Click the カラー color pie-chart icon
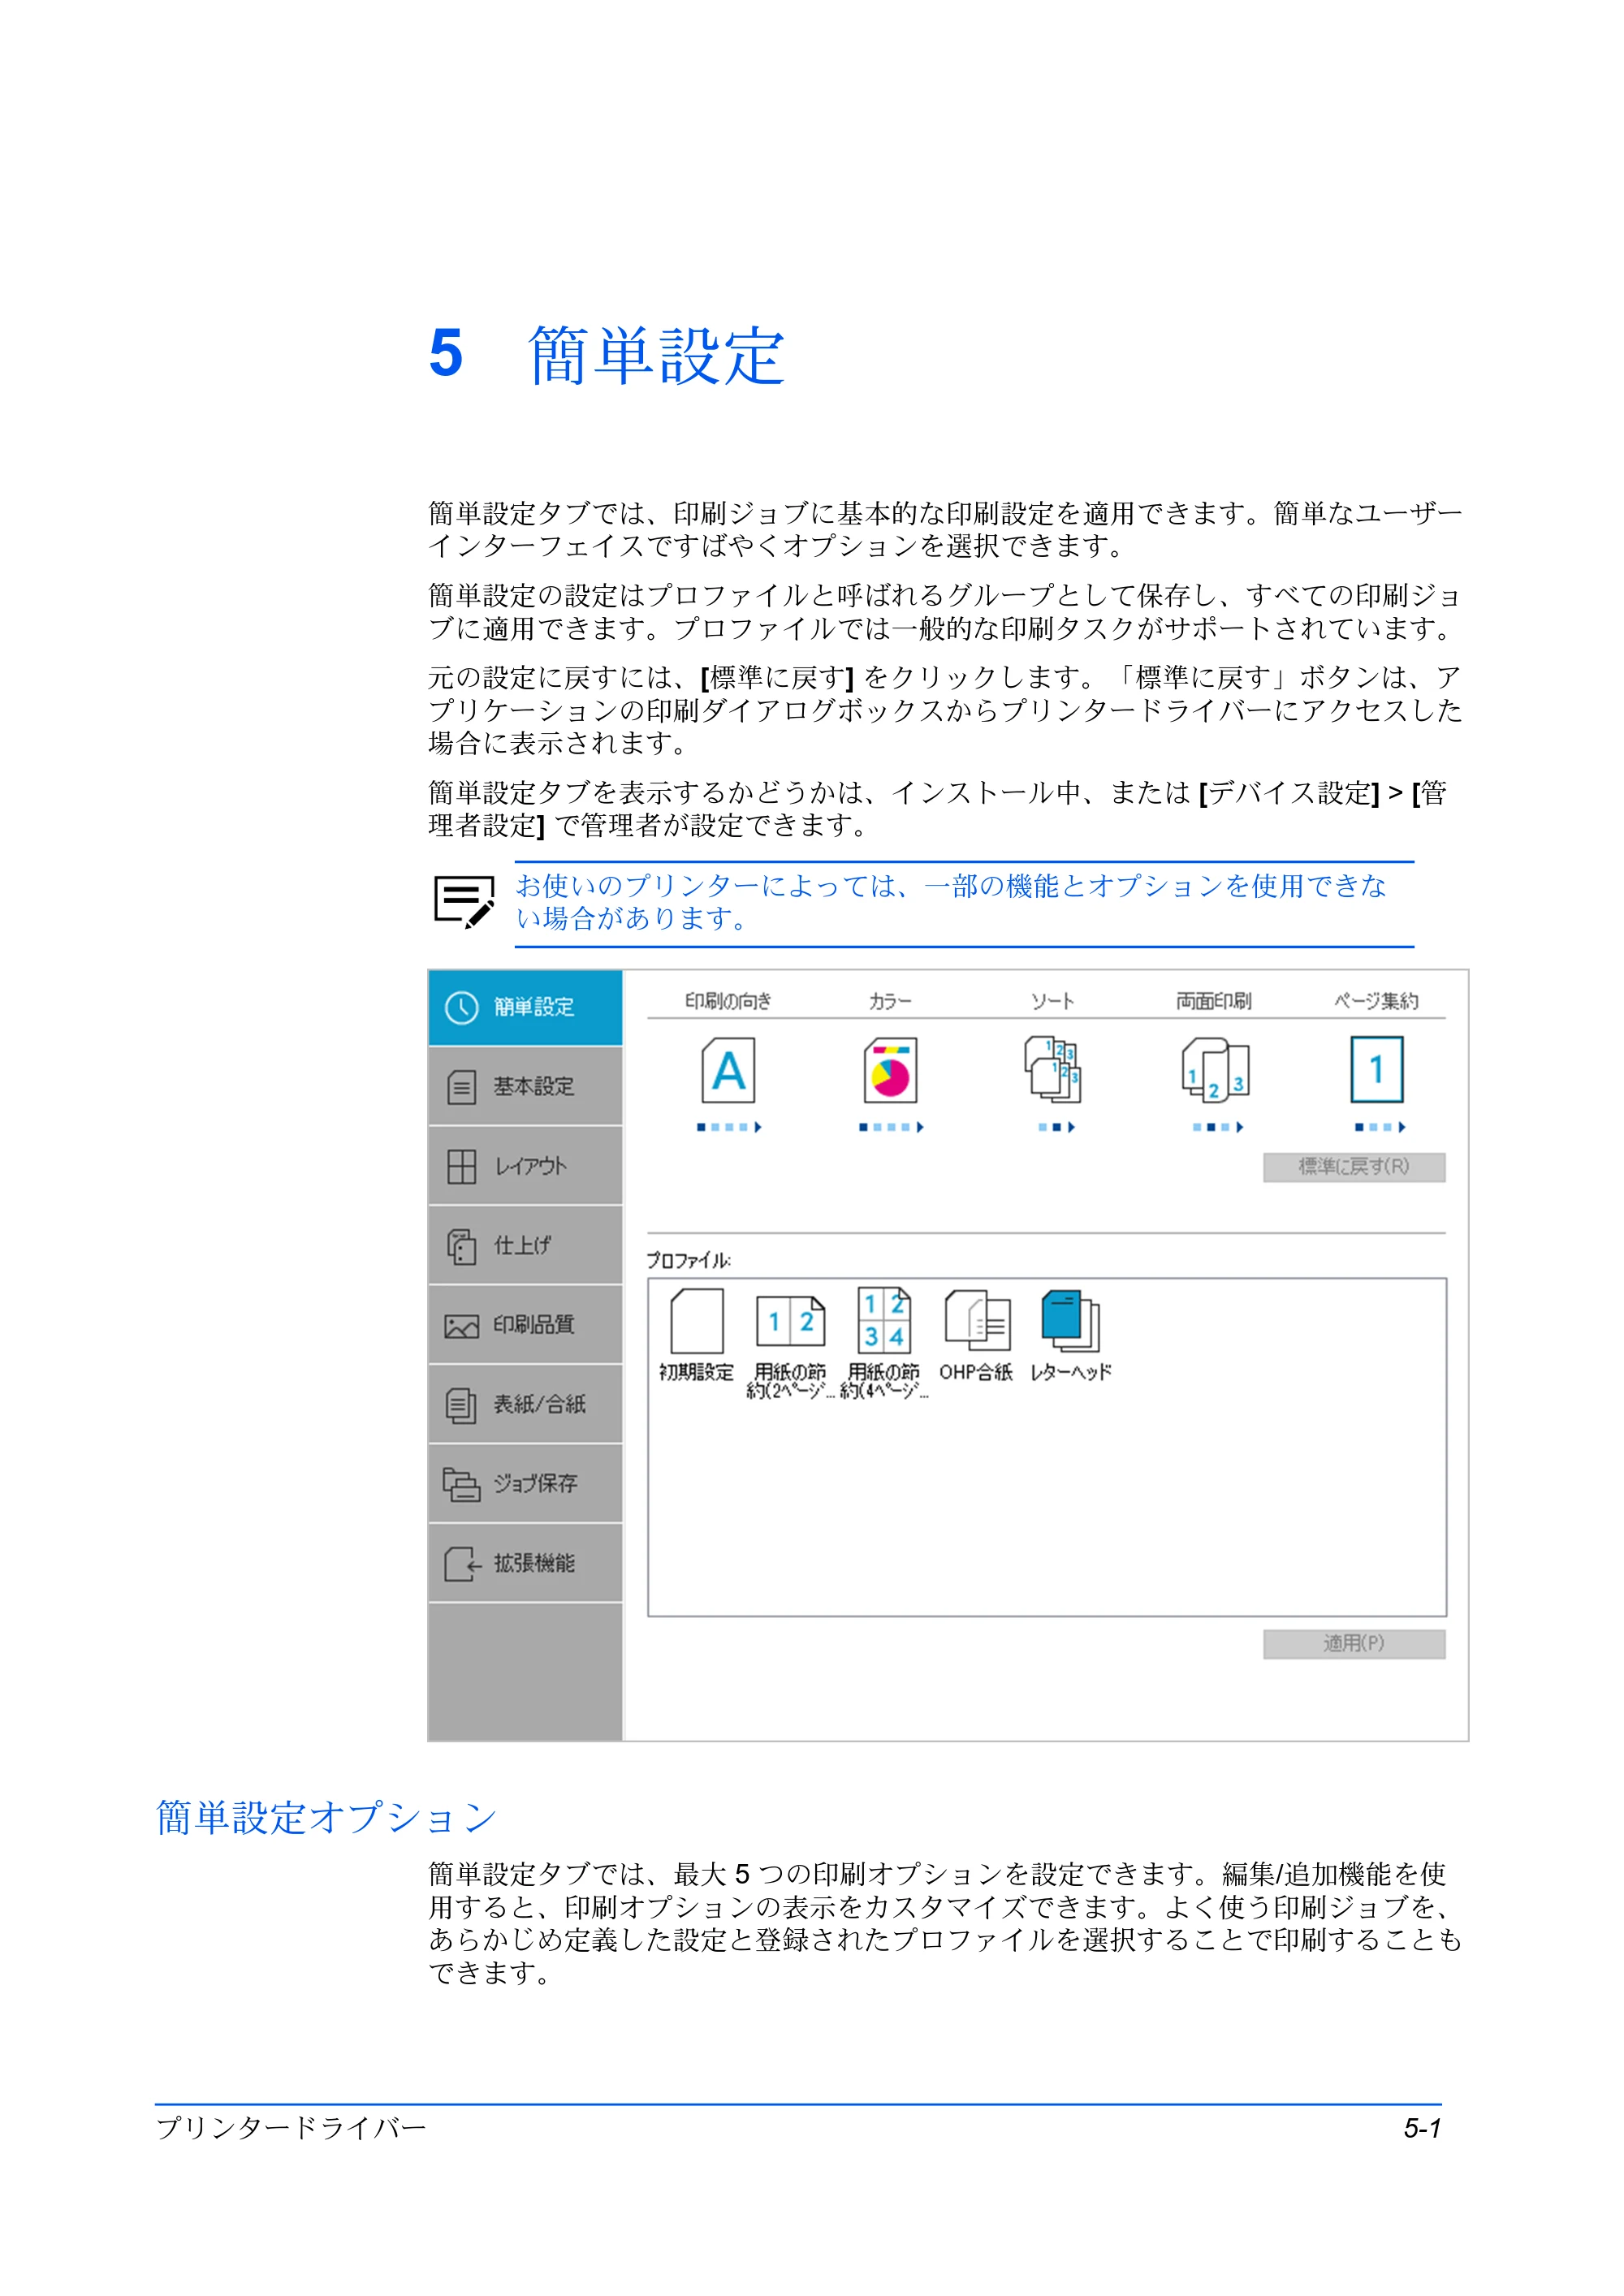Viewport: 1624px width, 2296px height. pos(890,1071)
